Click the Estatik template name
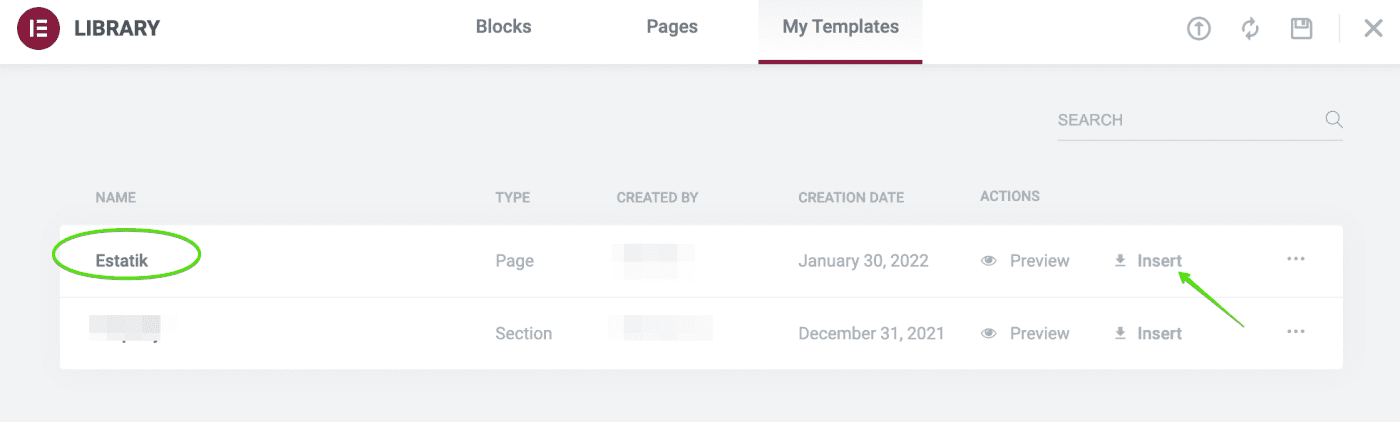This screenshot has height=422, width=1400. point(123,261)
